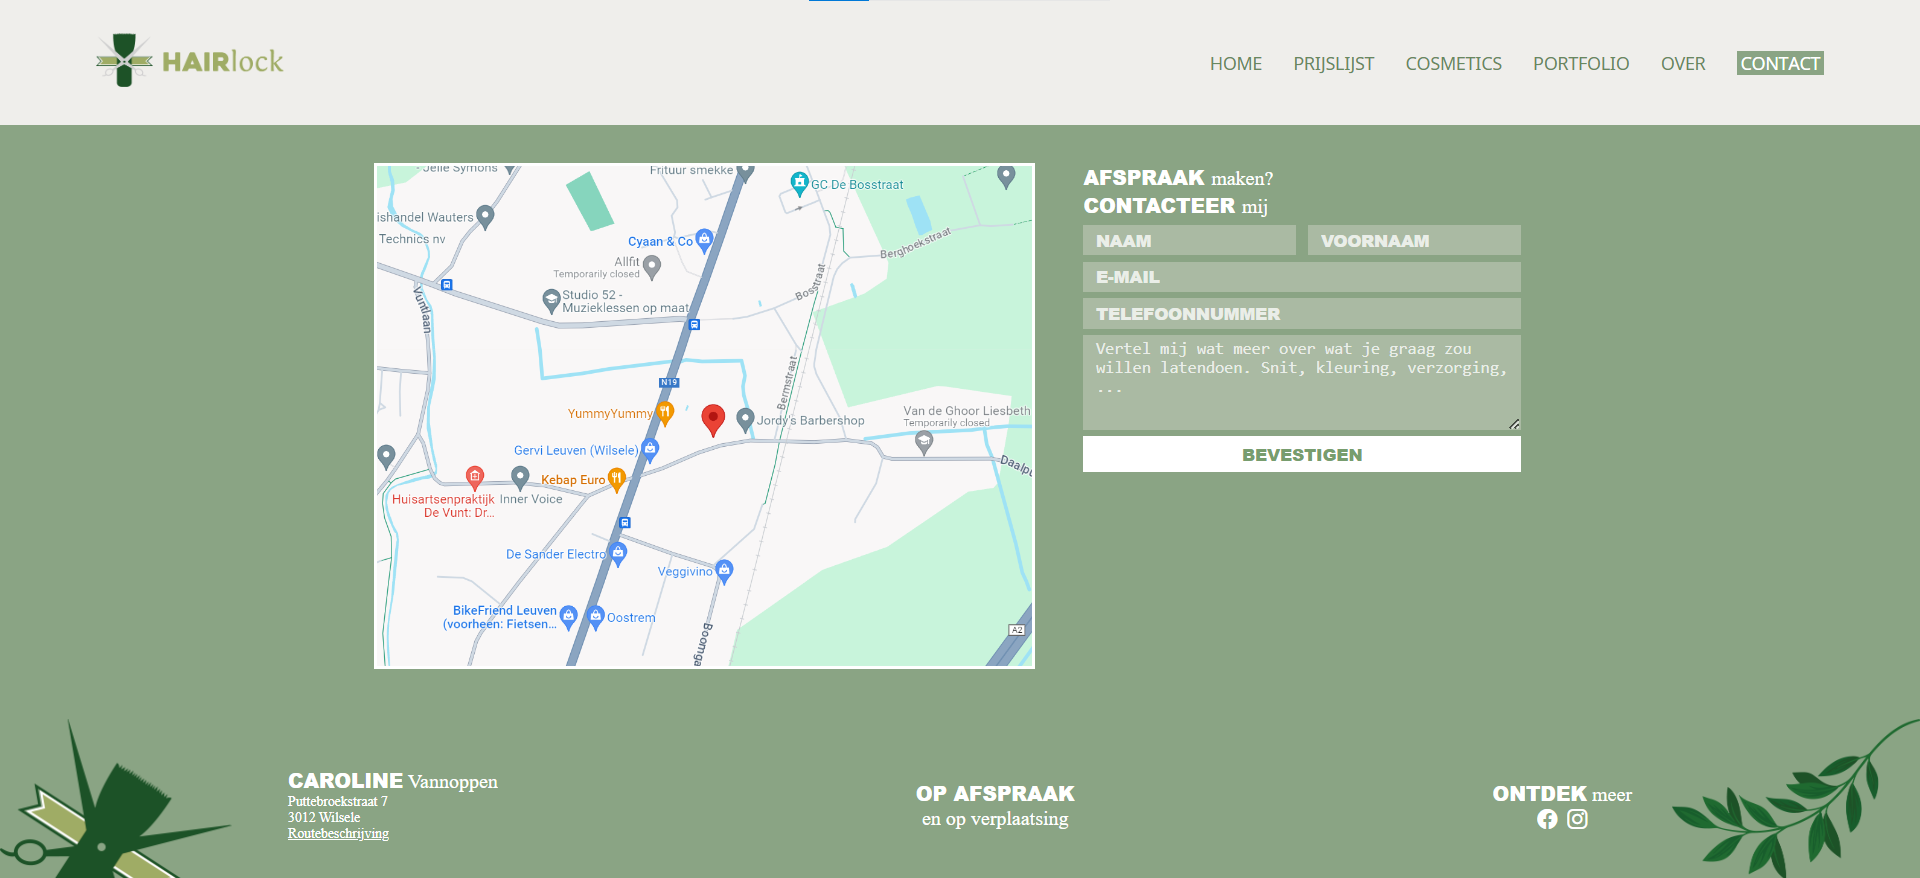The height and width of the screenshot is (878, 1920).
Task: Click the HAIRlock logo
Action: [x=190, y=61]
